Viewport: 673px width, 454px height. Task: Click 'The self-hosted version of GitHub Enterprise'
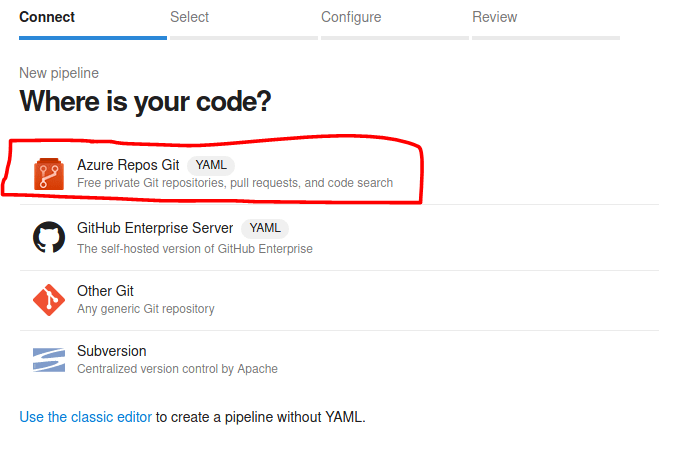(195, 249)
